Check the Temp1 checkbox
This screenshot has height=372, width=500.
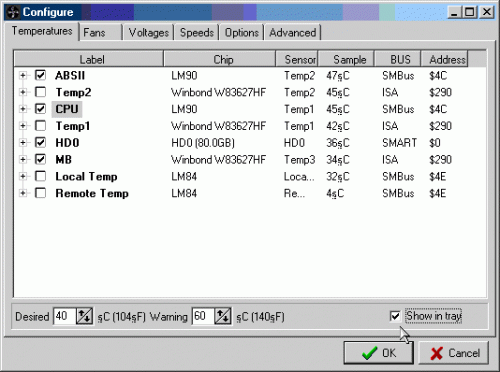click(x=40, y=126)
